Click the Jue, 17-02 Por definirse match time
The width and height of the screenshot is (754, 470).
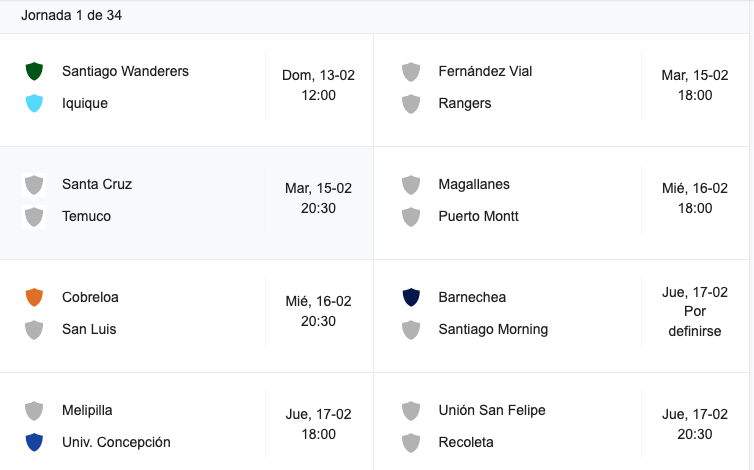coord(695,311)
